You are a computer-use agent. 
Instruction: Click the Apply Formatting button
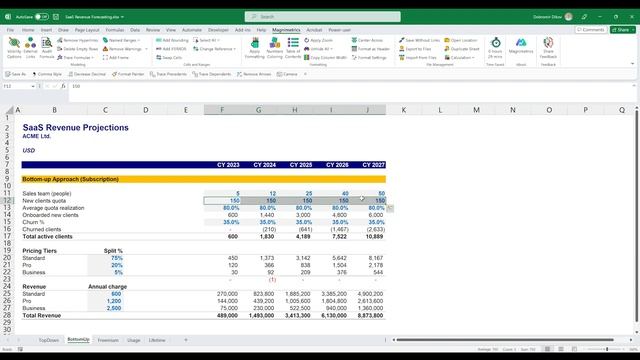tap(255, 48)
